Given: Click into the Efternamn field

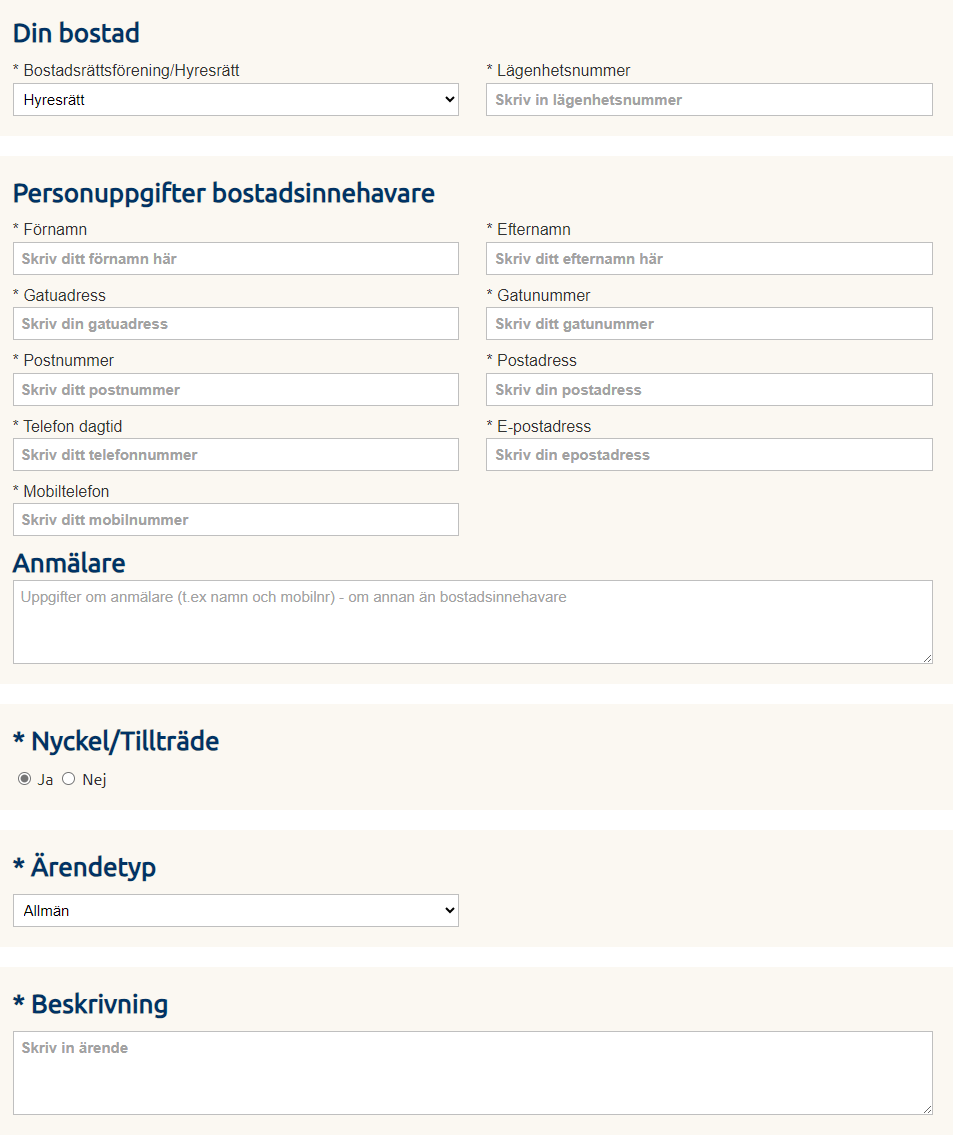Looking at the screenshot, I should coord(709,258).
